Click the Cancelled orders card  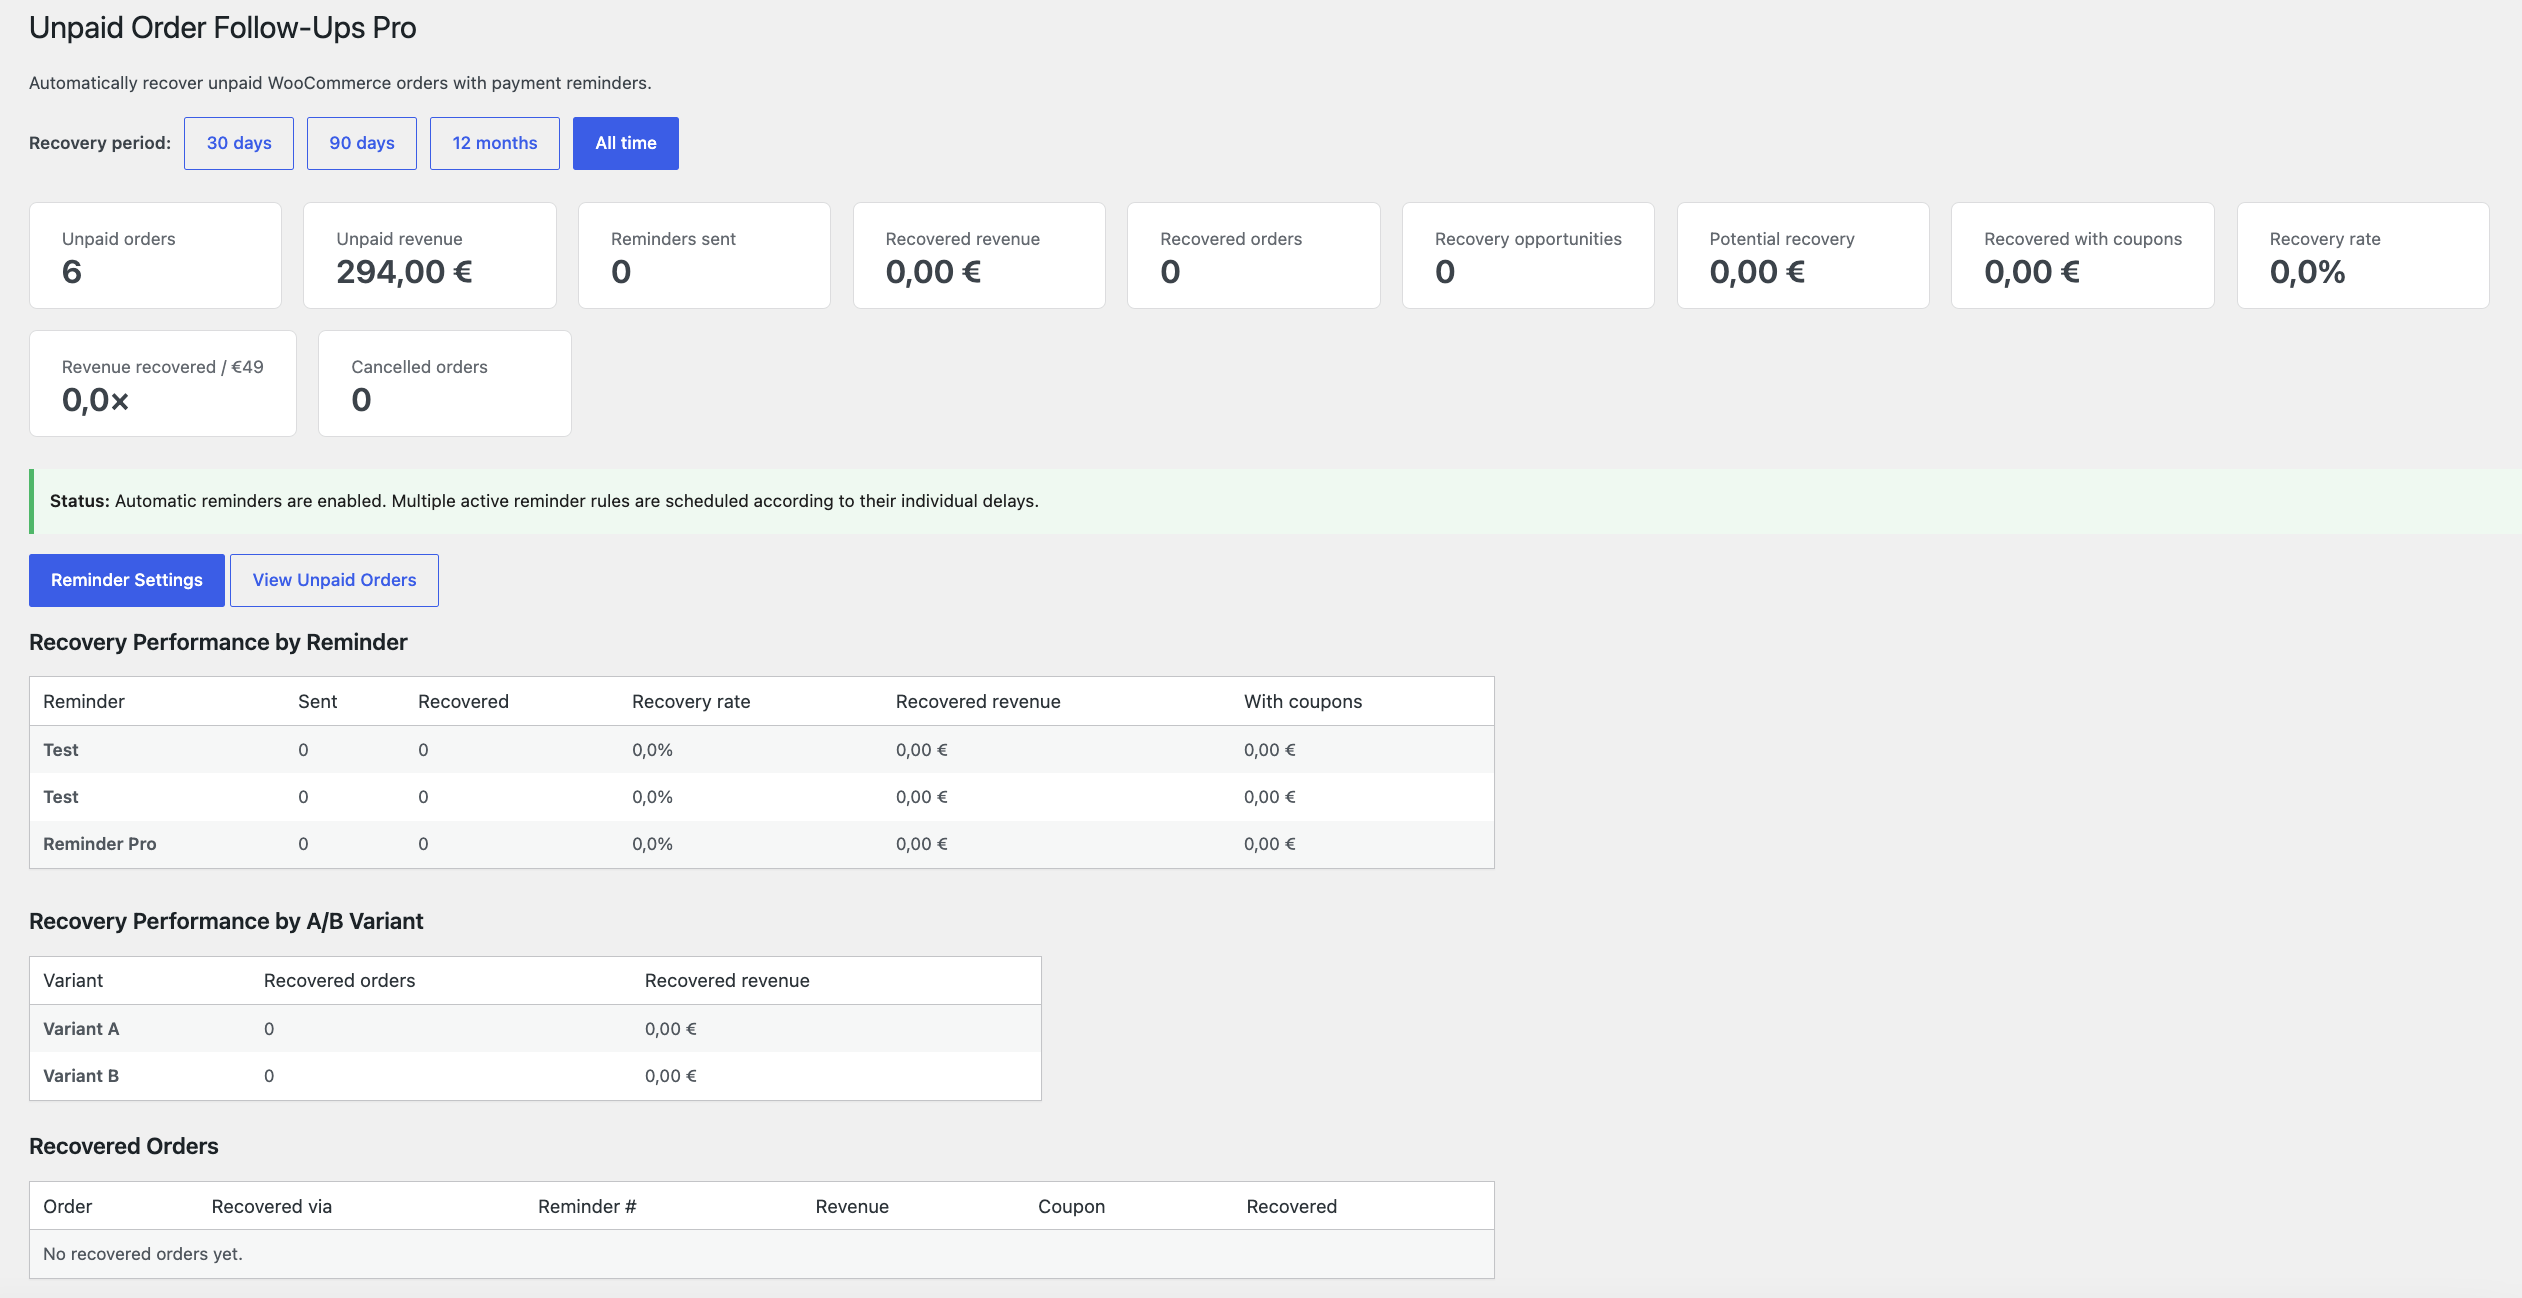(445, 384)
